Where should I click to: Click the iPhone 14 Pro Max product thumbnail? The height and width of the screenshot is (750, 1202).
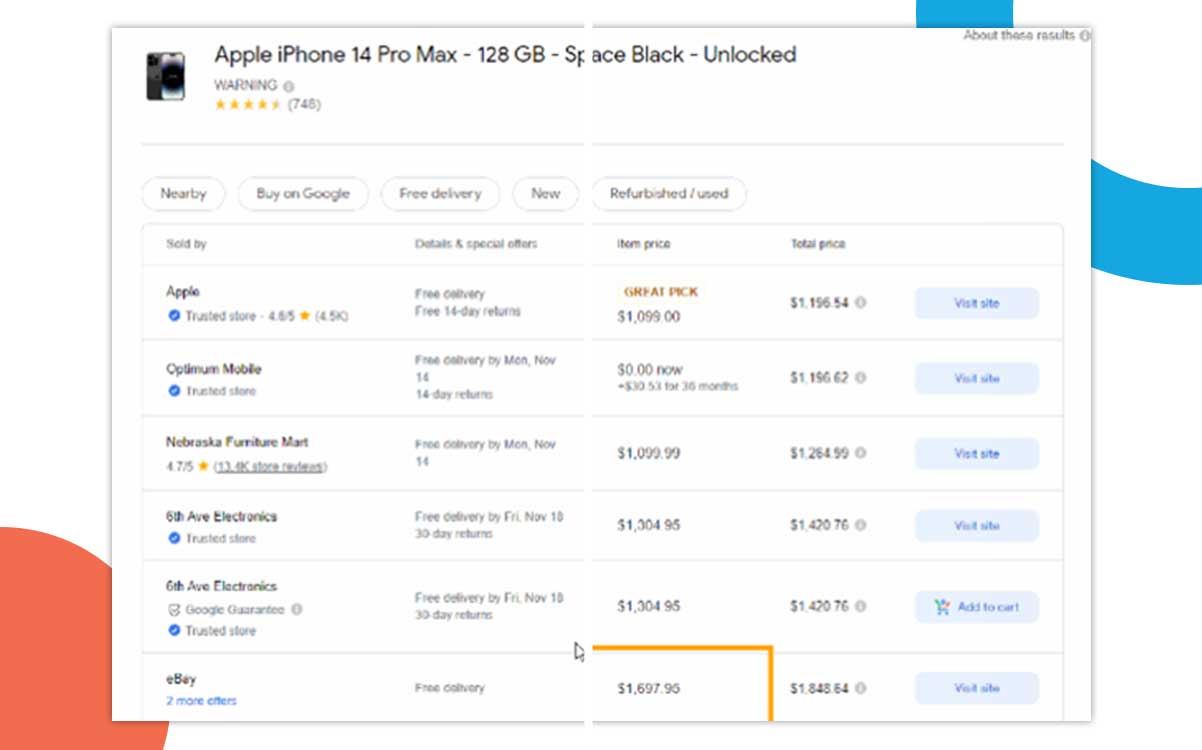tap(165, 77)
